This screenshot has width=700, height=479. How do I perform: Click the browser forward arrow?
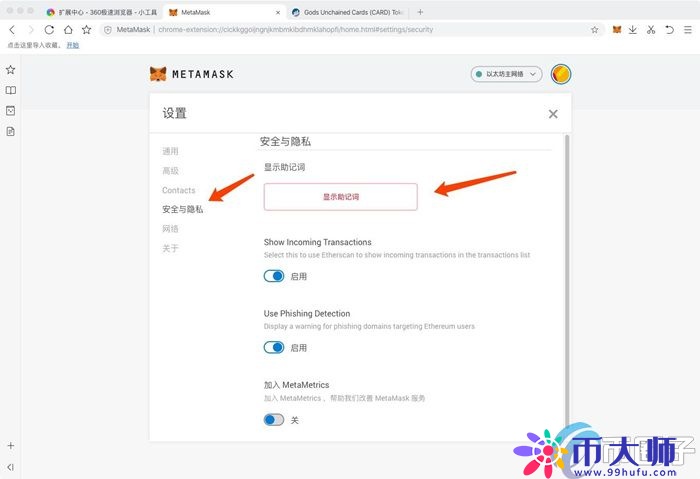(31, 29)
